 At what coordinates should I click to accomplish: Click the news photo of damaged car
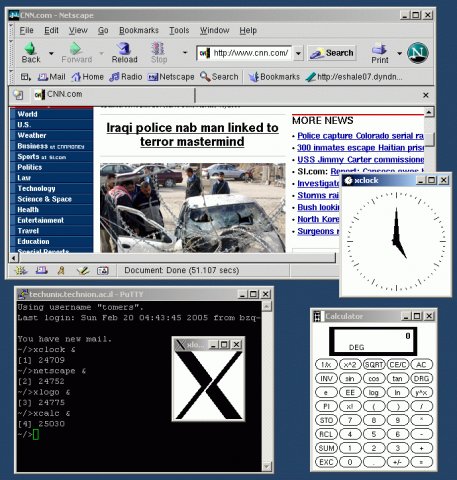193,208
